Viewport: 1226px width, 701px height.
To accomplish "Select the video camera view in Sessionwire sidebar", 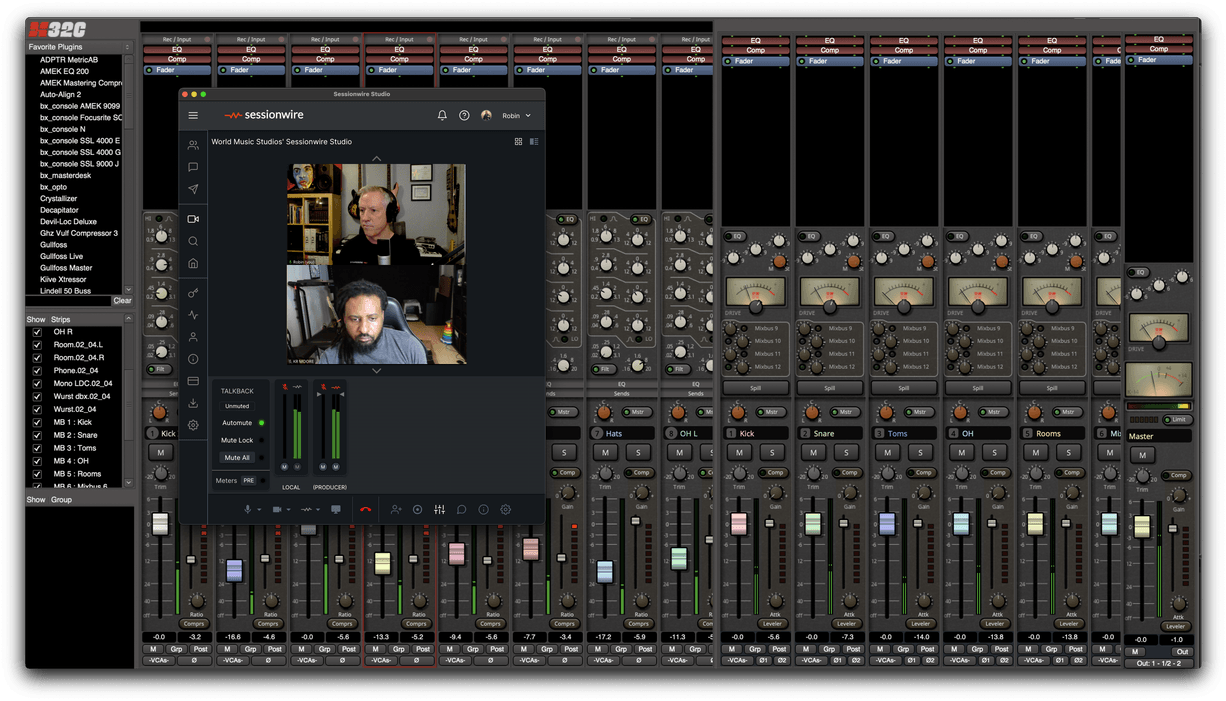I will pos(193,220).
